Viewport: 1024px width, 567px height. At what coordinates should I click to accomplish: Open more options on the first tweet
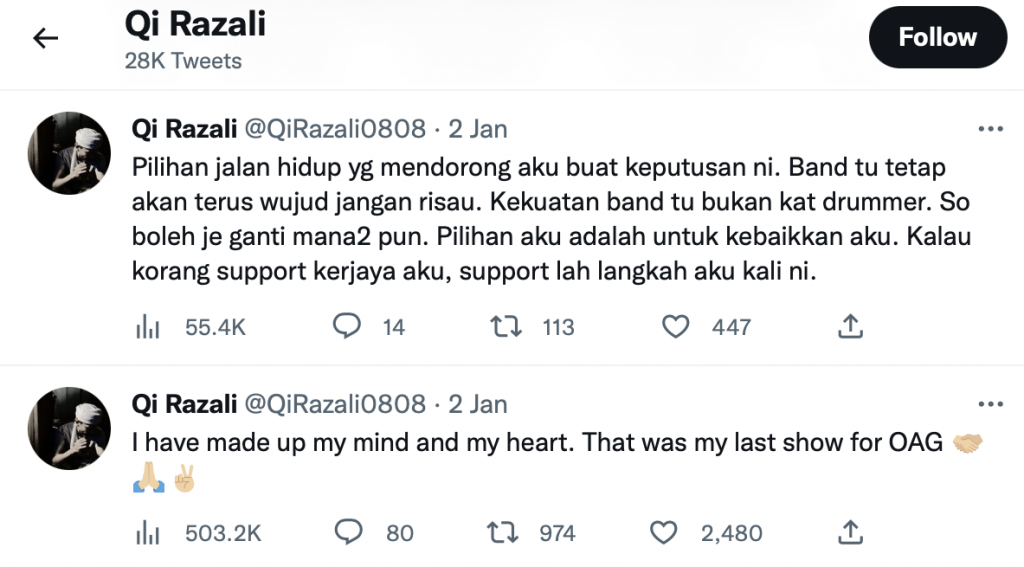coord(990,129)
